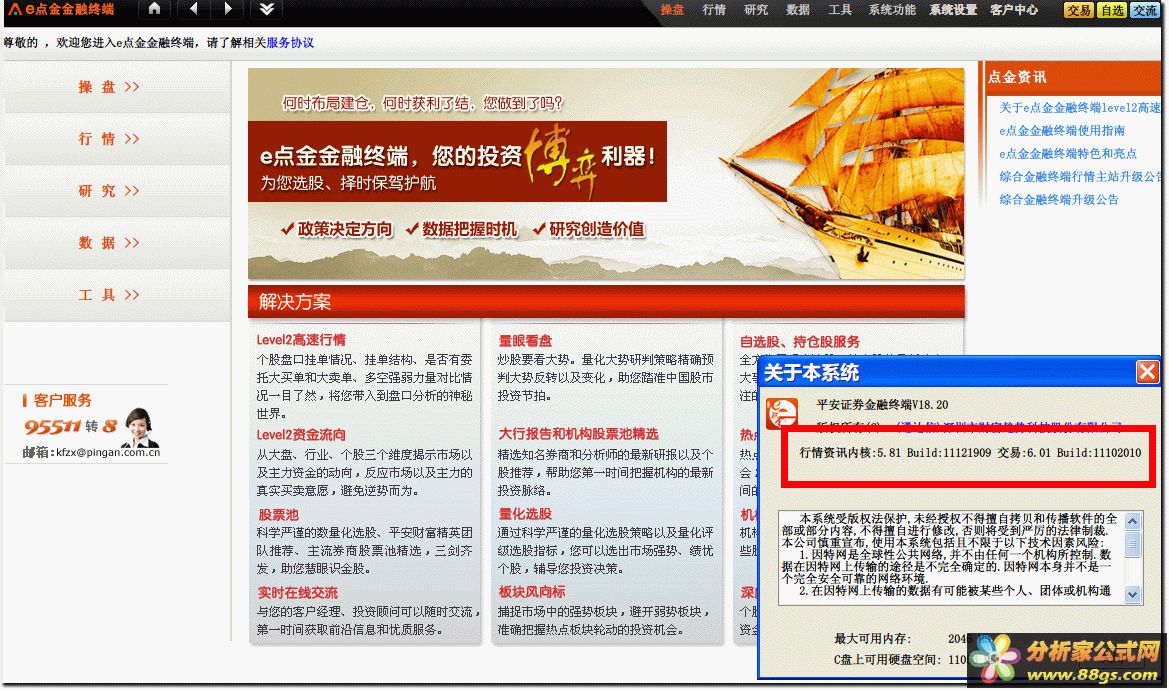Open the 系统设置 menu
1169x690 pixels.
(953, 10)
